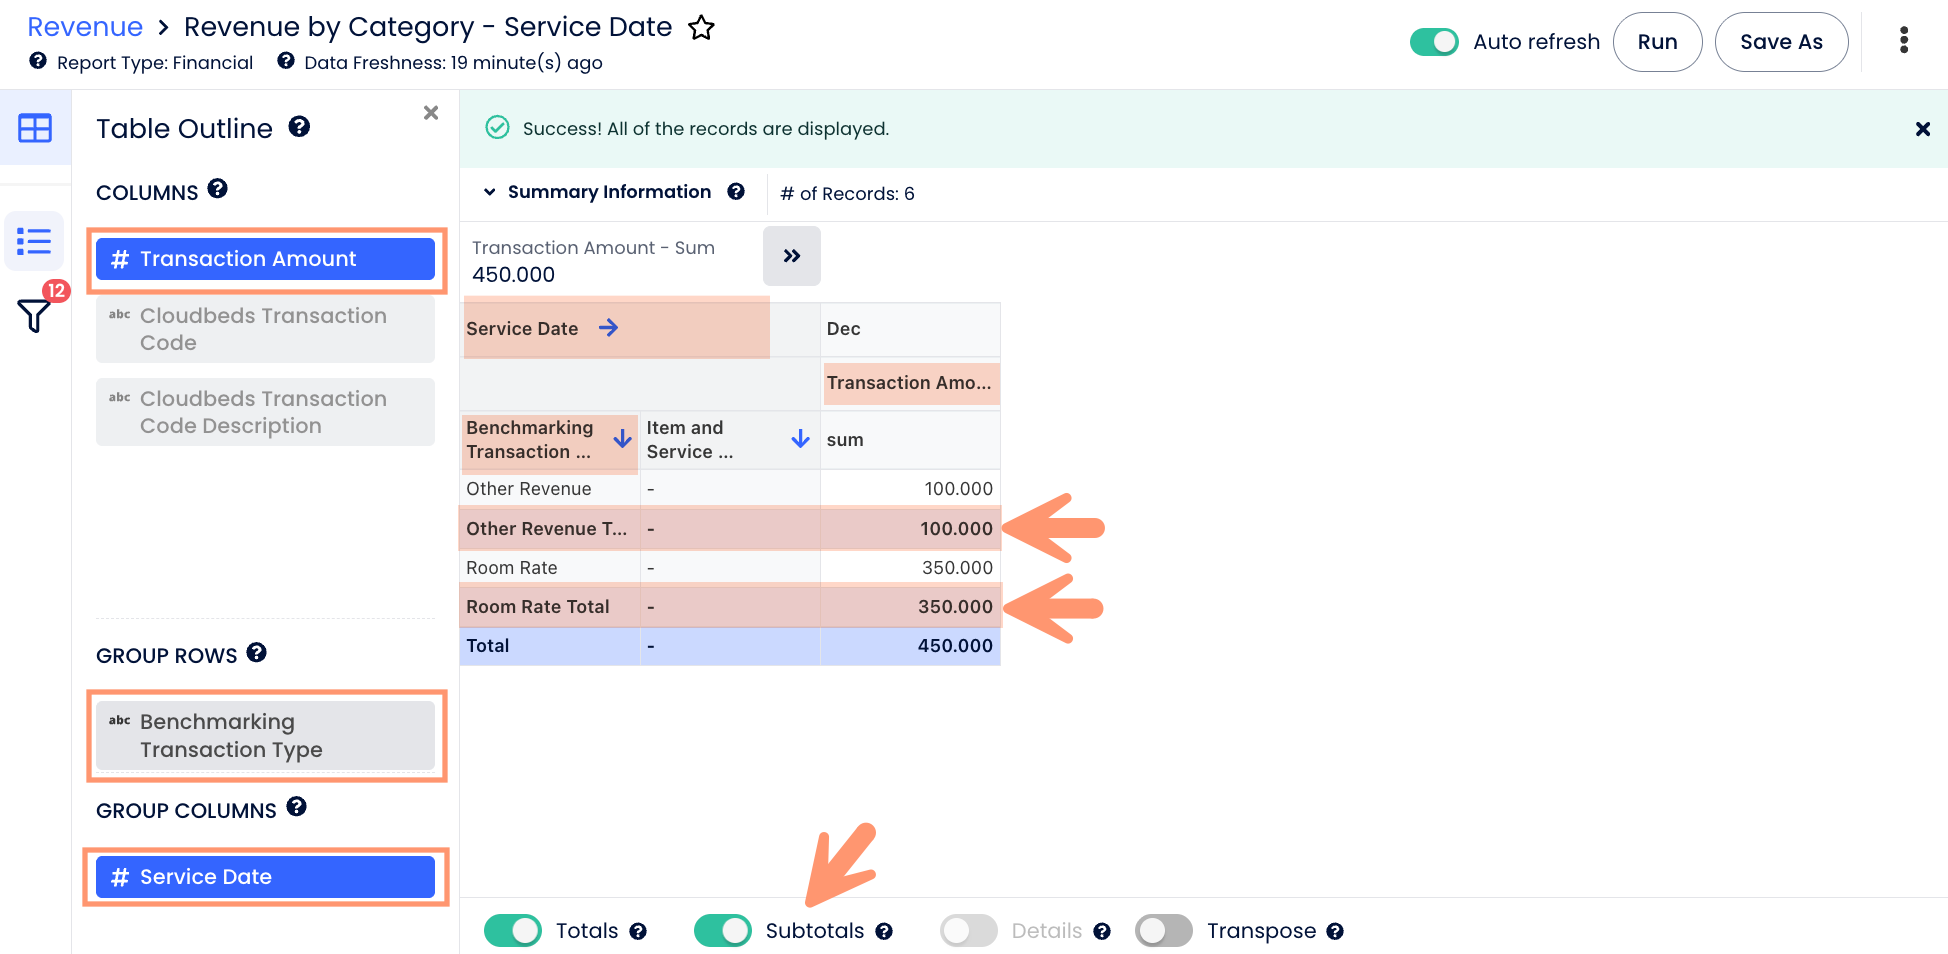The width and height of the screenshot is (1948, 954).
Task: Sort by Benchmarking Transaction column arrow
Action: [622, 439]
